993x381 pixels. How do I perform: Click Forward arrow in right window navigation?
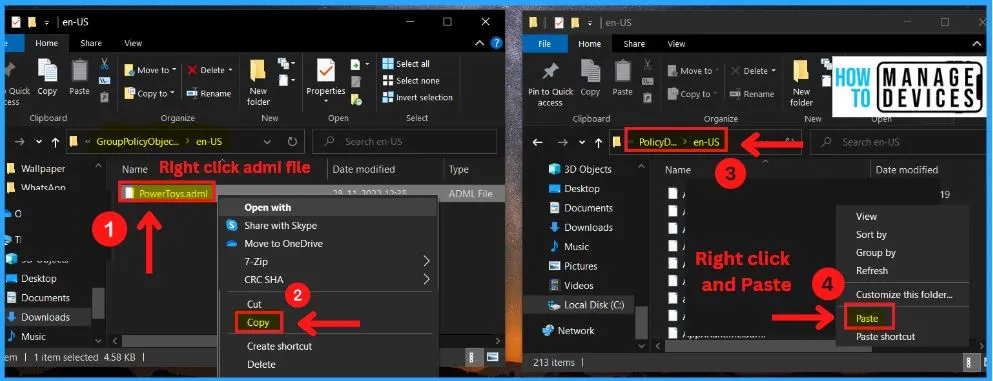(562, 142)
